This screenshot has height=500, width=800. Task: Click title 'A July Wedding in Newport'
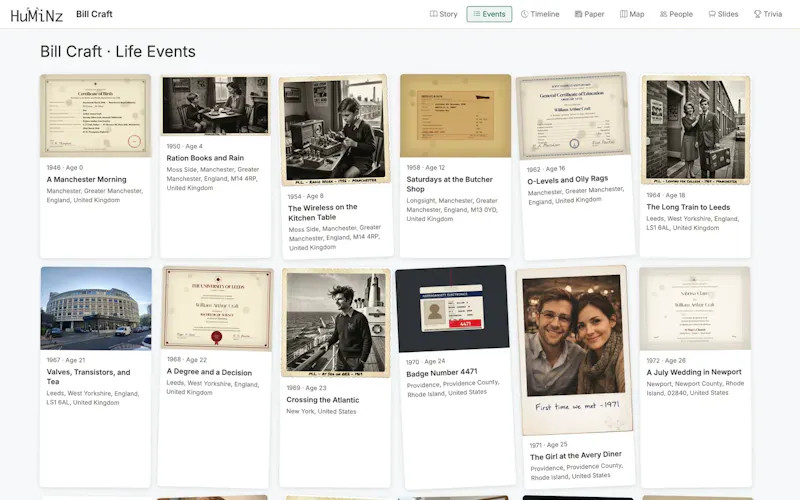694,372
